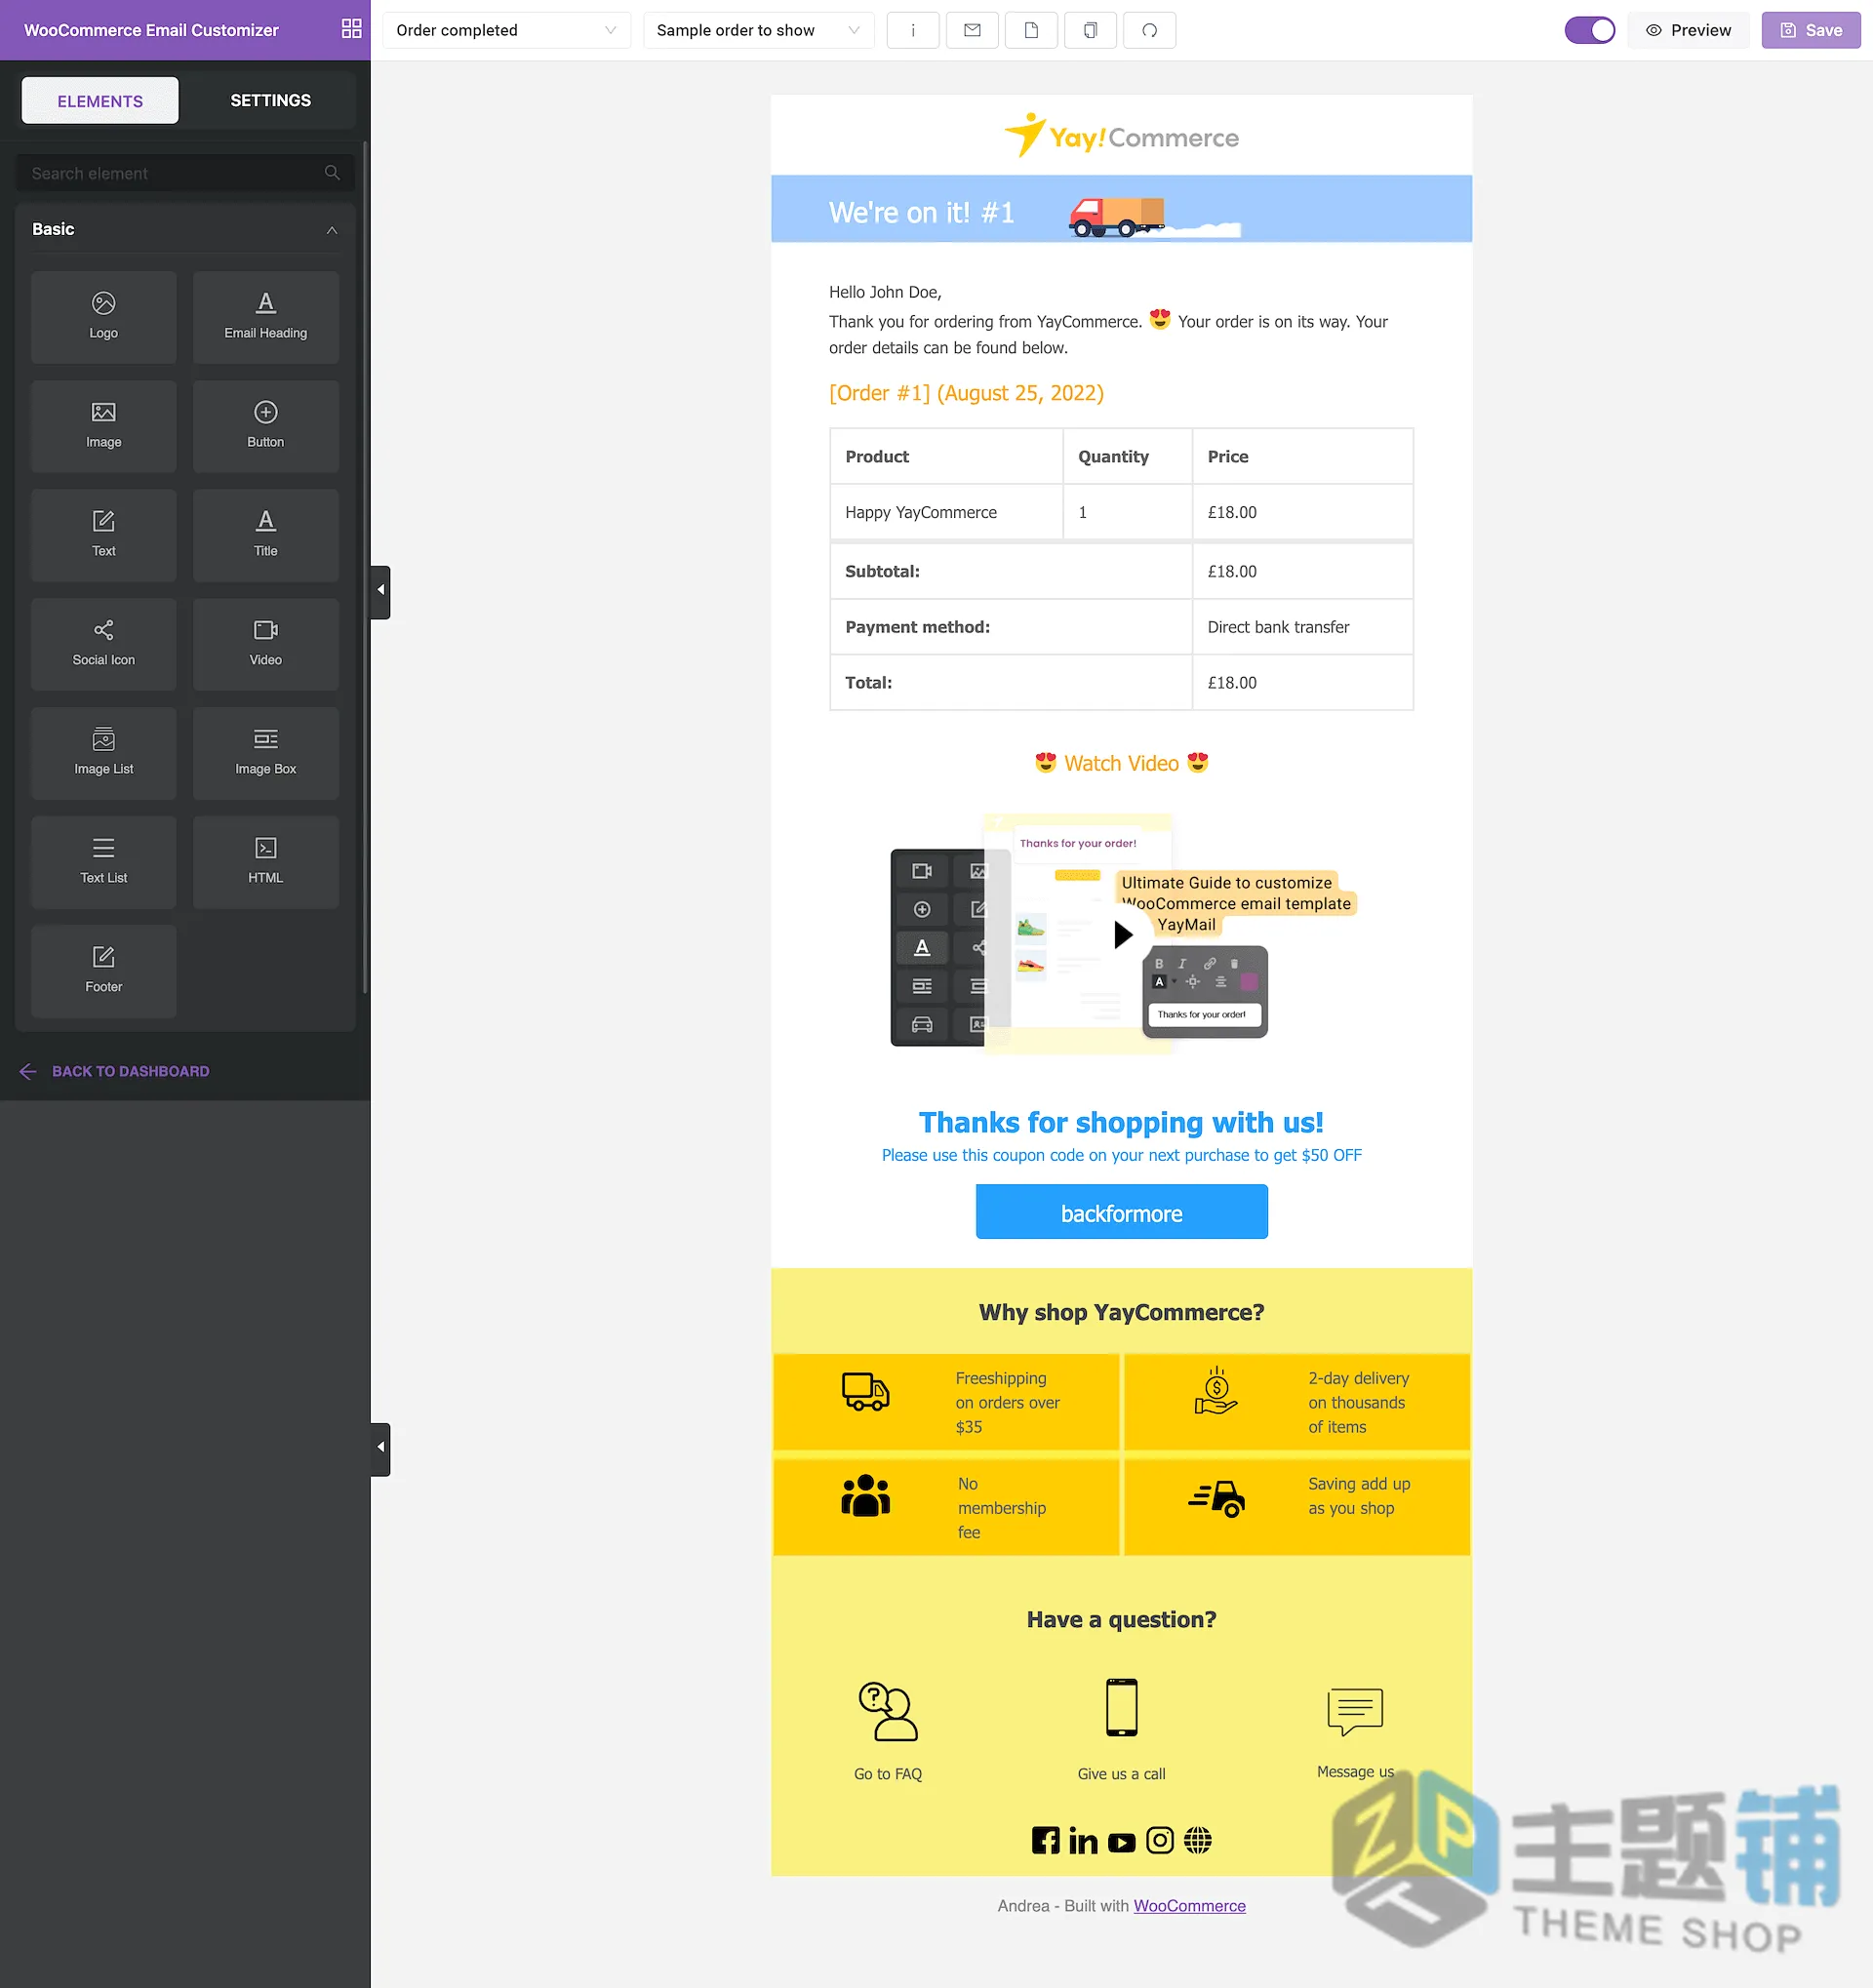
Task: Select the Image Box element
Action: [x=265, y=753]
